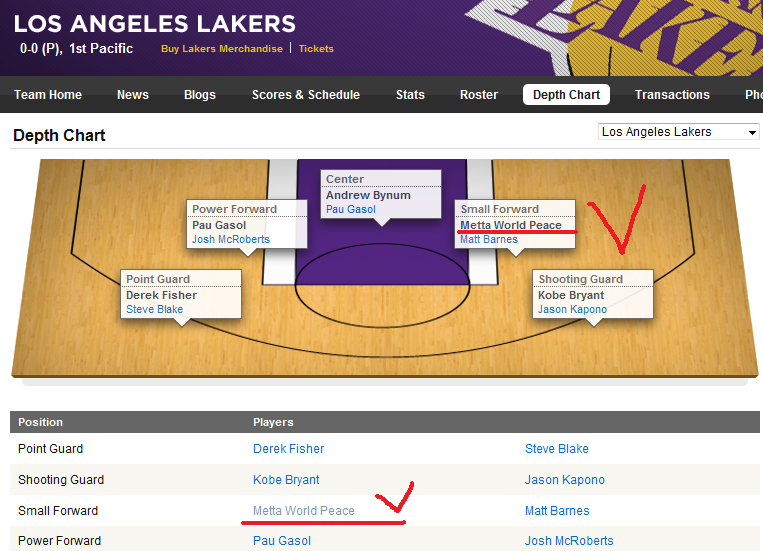The height and width of the screenshot is (551, 763).
Task: Click the Small Forward label on the court
Action: pyautogui.click(x=500, y=209)
